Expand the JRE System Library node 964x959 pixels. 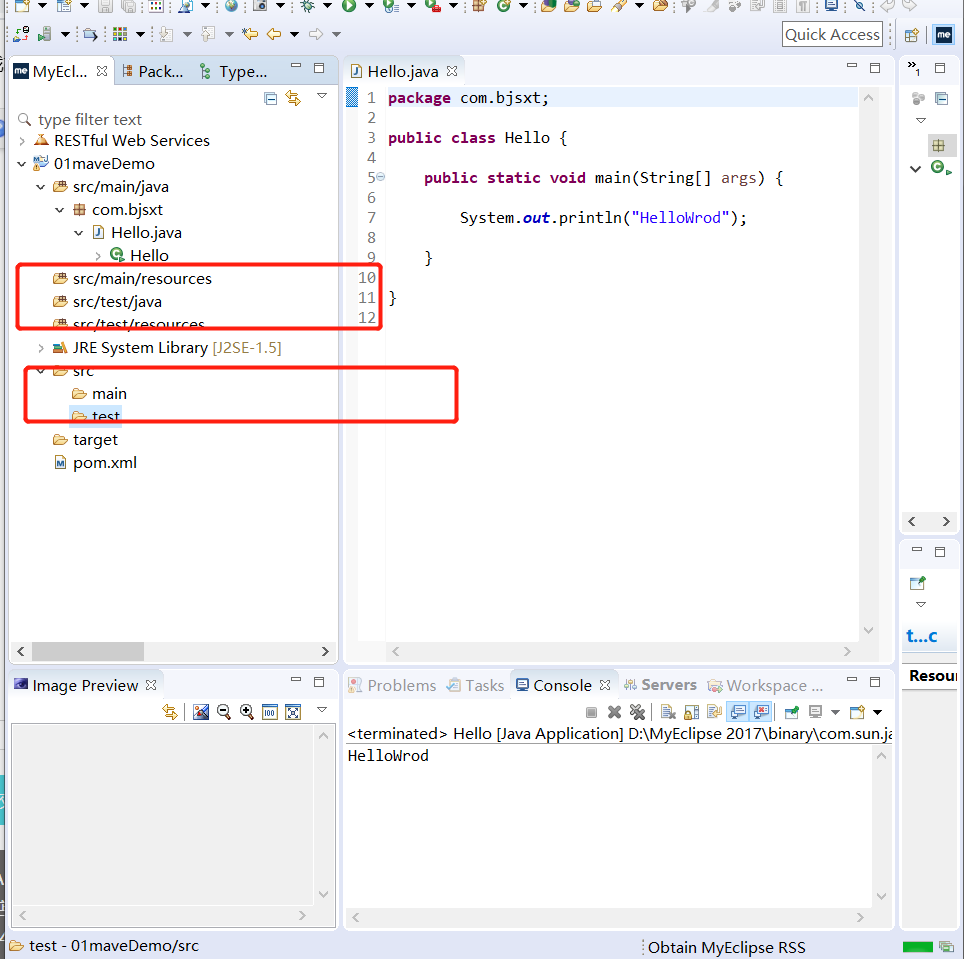[x=41, y=348]
